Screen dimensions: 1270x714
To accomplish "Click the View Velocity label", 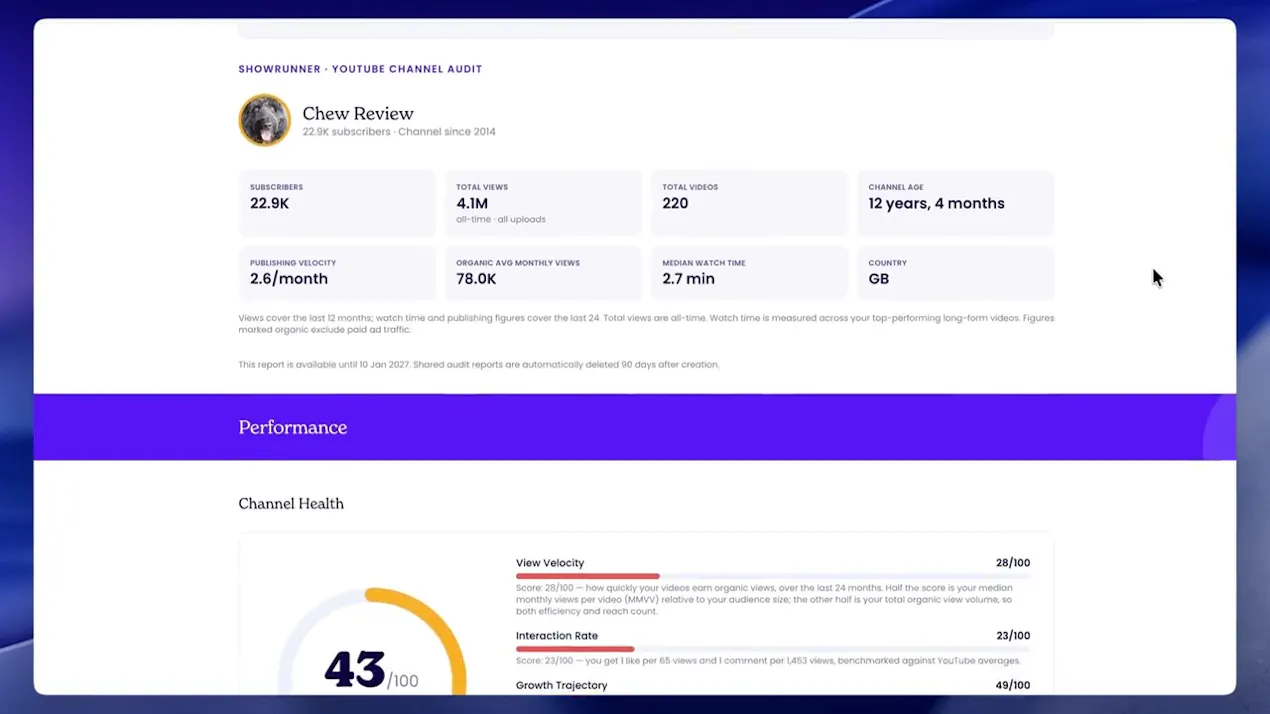I will pos(550,563).
